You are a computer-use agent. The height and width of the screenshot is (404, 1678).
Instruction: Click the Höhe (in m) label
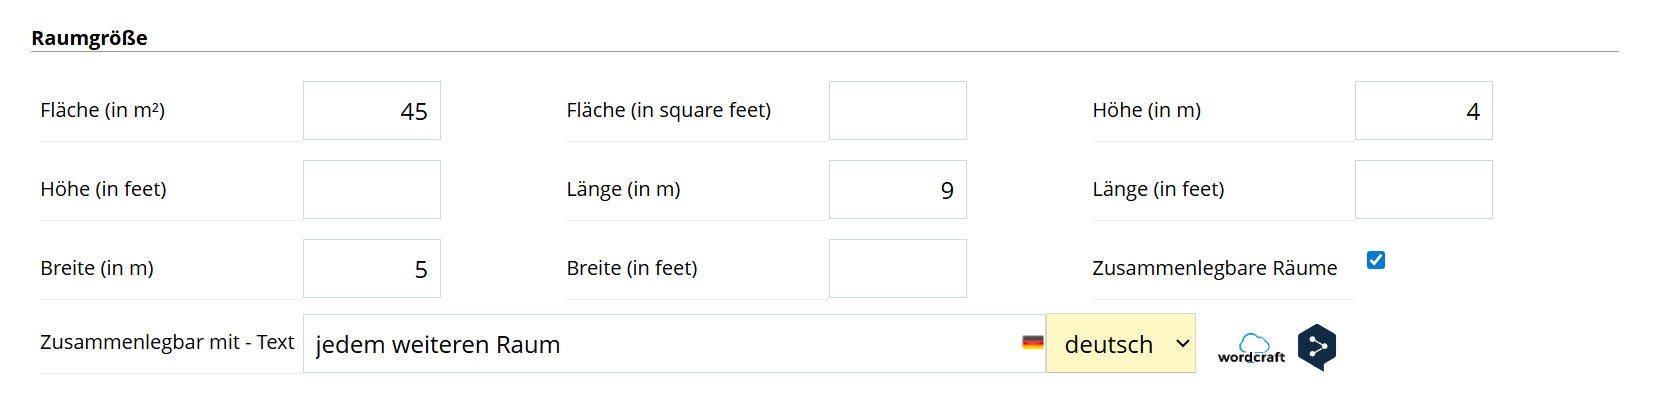(x=1147, y=110)
